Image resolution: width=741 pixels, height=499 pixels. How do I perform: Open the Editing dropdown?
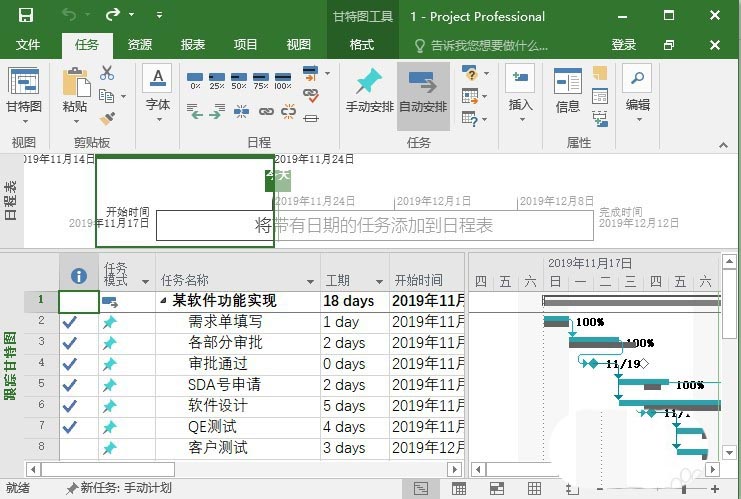pos(639,120)
